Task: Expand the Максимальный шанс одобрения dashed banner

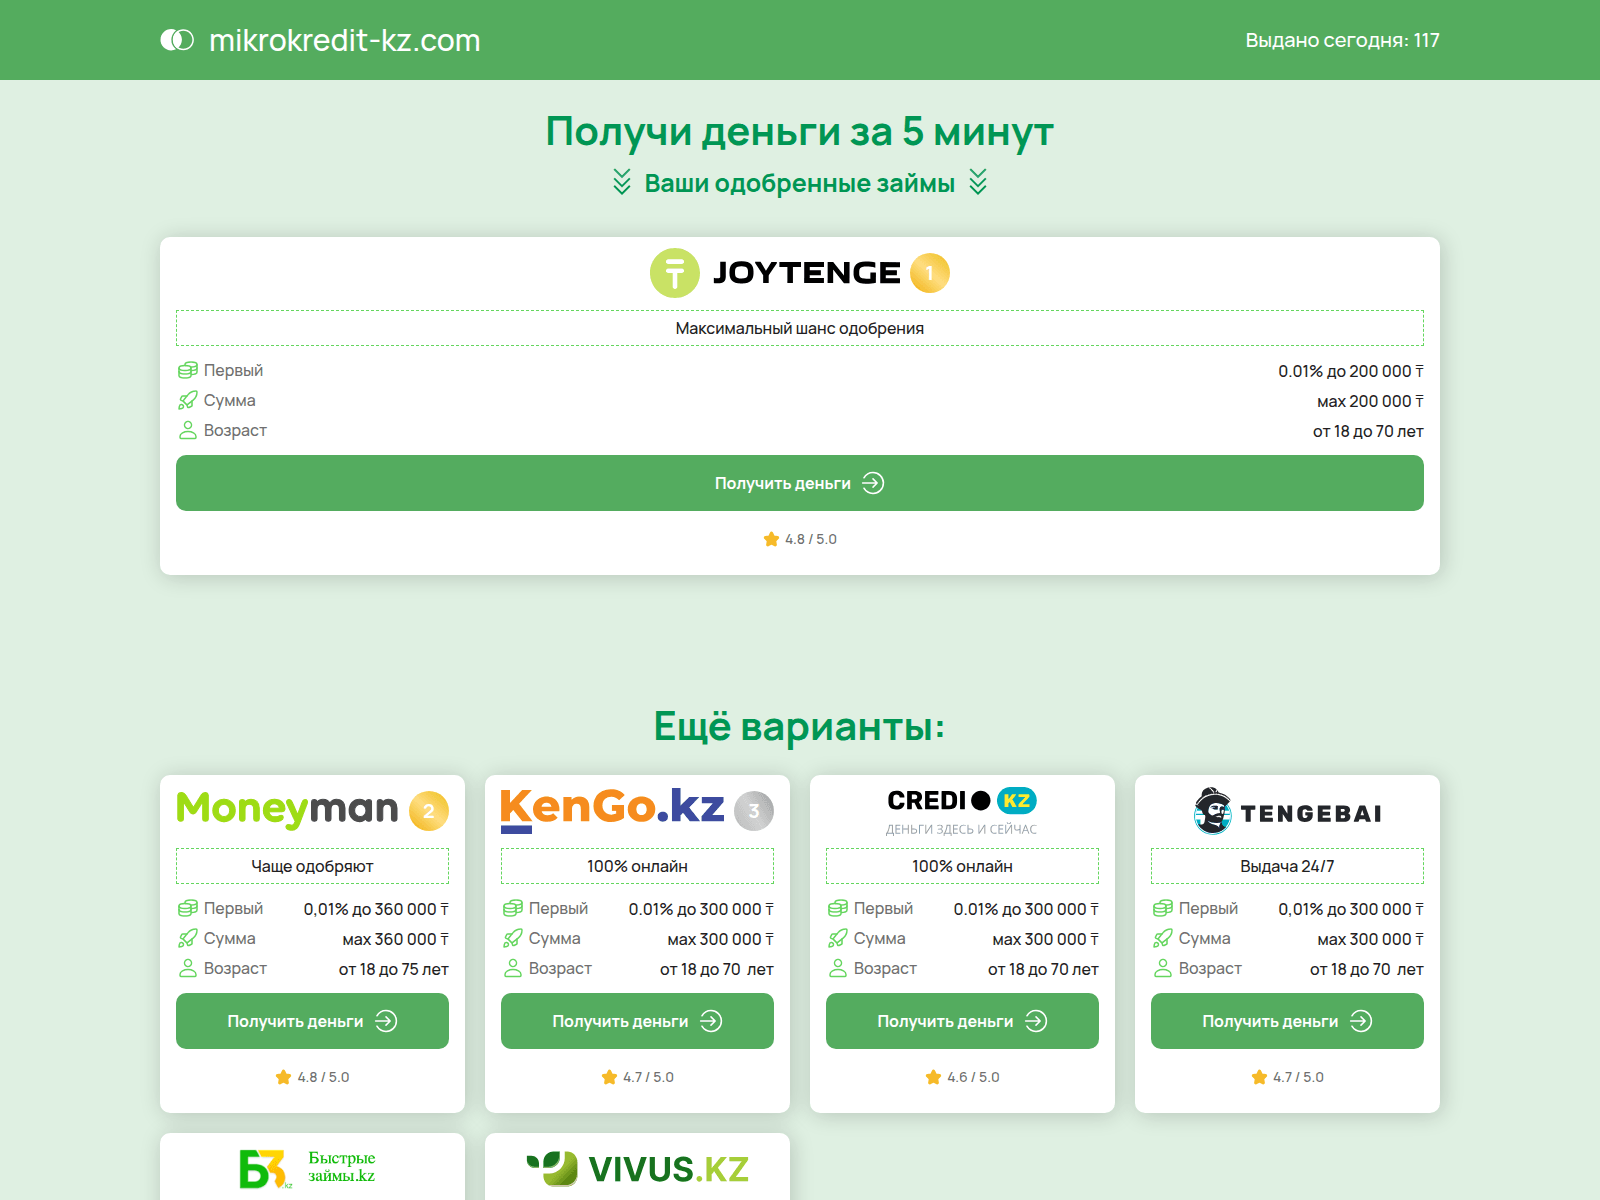Action: [800, 327]
